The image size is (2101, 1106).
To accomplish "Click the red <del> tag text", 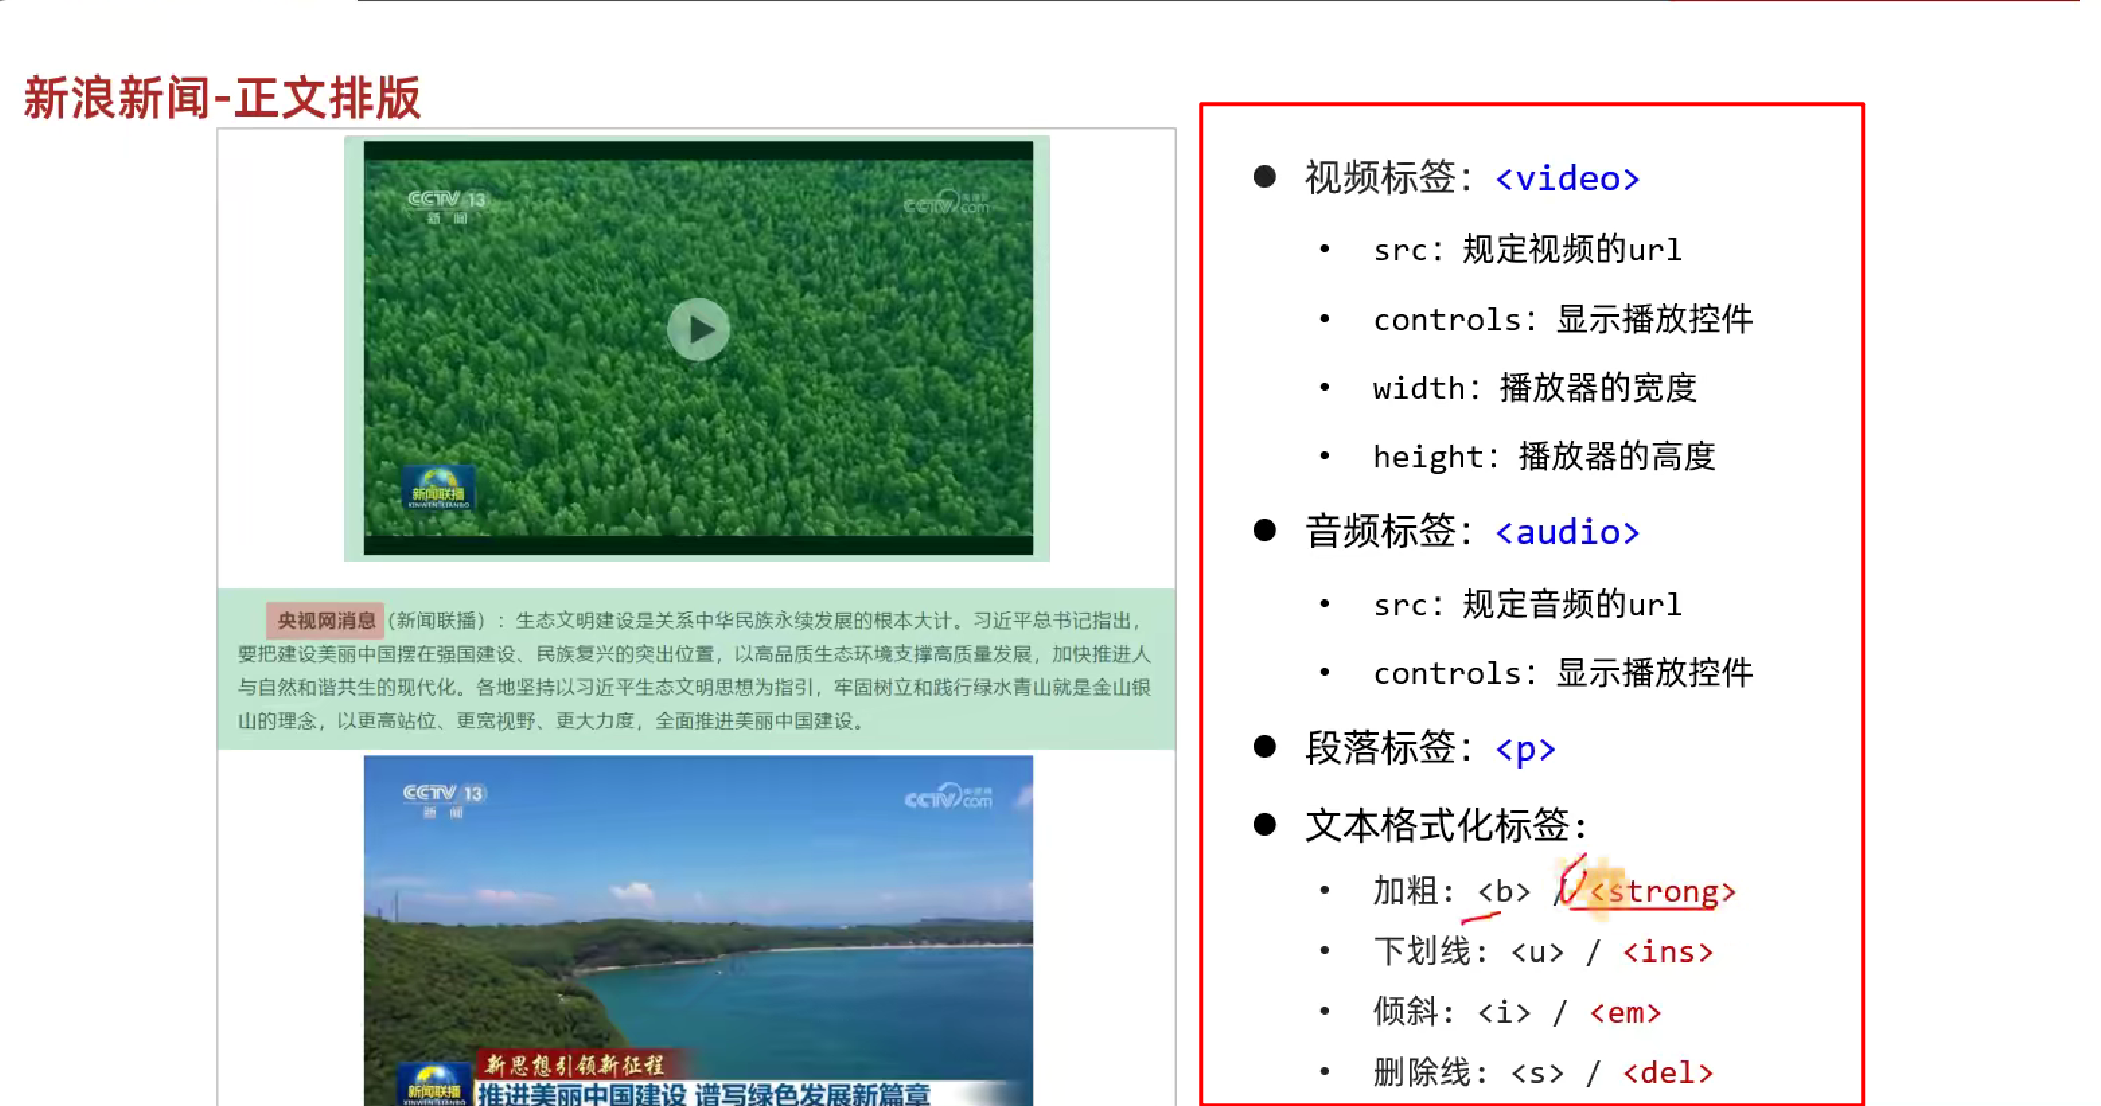I will (x=1667, y=1073).
